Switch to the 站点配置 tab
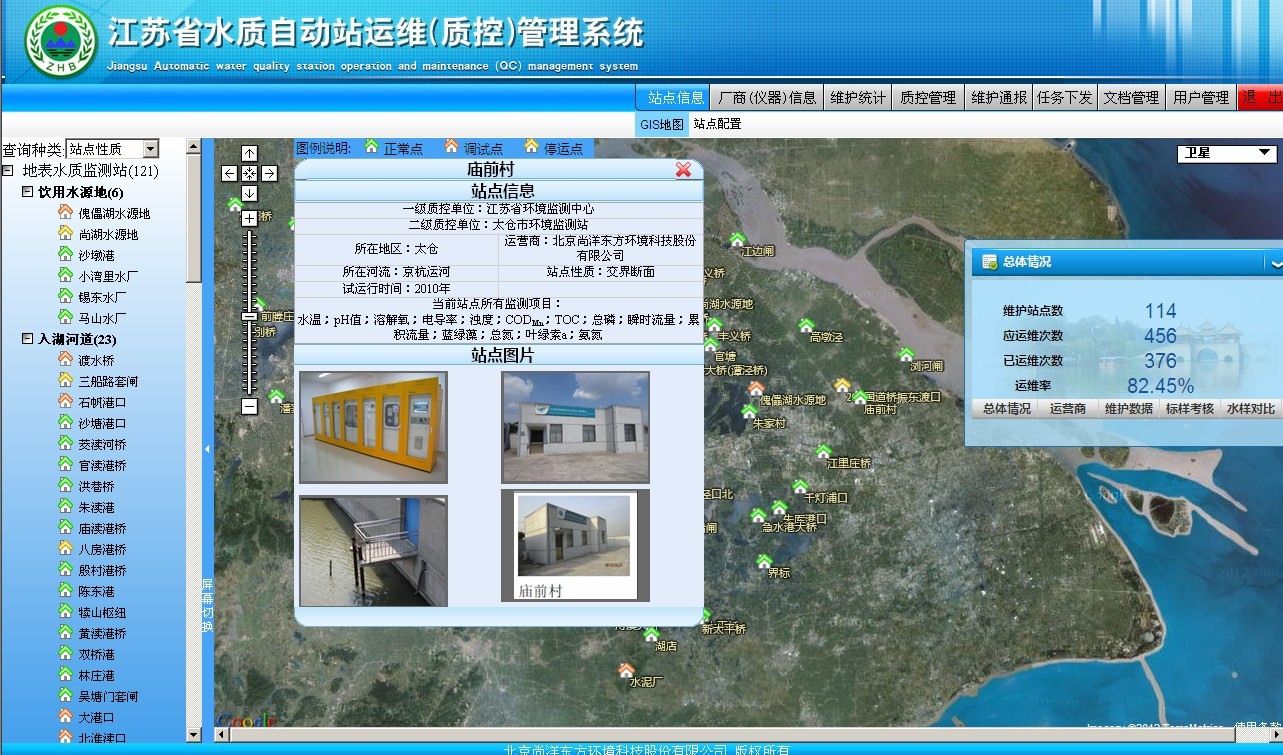The width and height of the screenshot is (1283, 755). [x=717, y=125]
